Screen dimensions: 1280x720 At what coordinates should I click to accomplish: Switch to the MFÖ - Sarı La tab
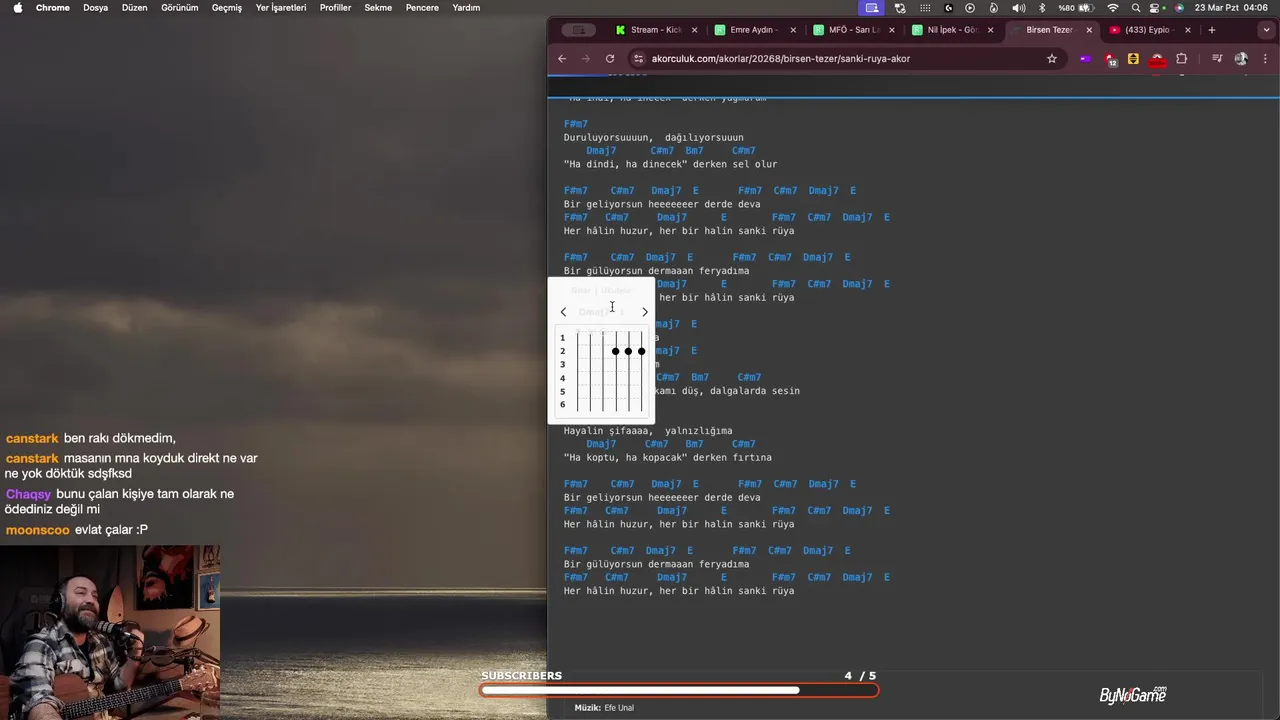853,30
